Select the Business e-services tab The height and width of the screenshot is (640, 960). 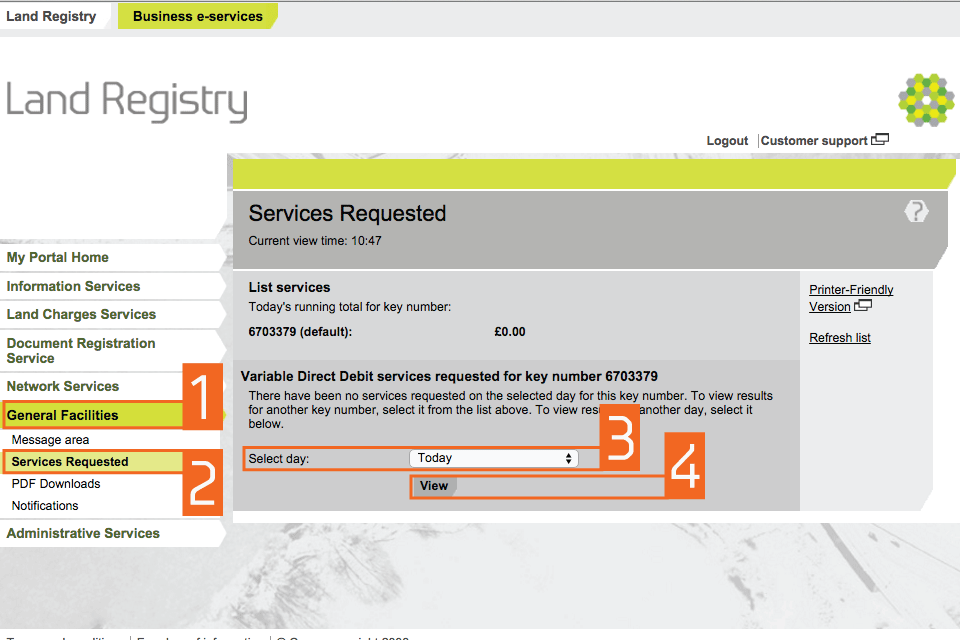pos(197,16)
